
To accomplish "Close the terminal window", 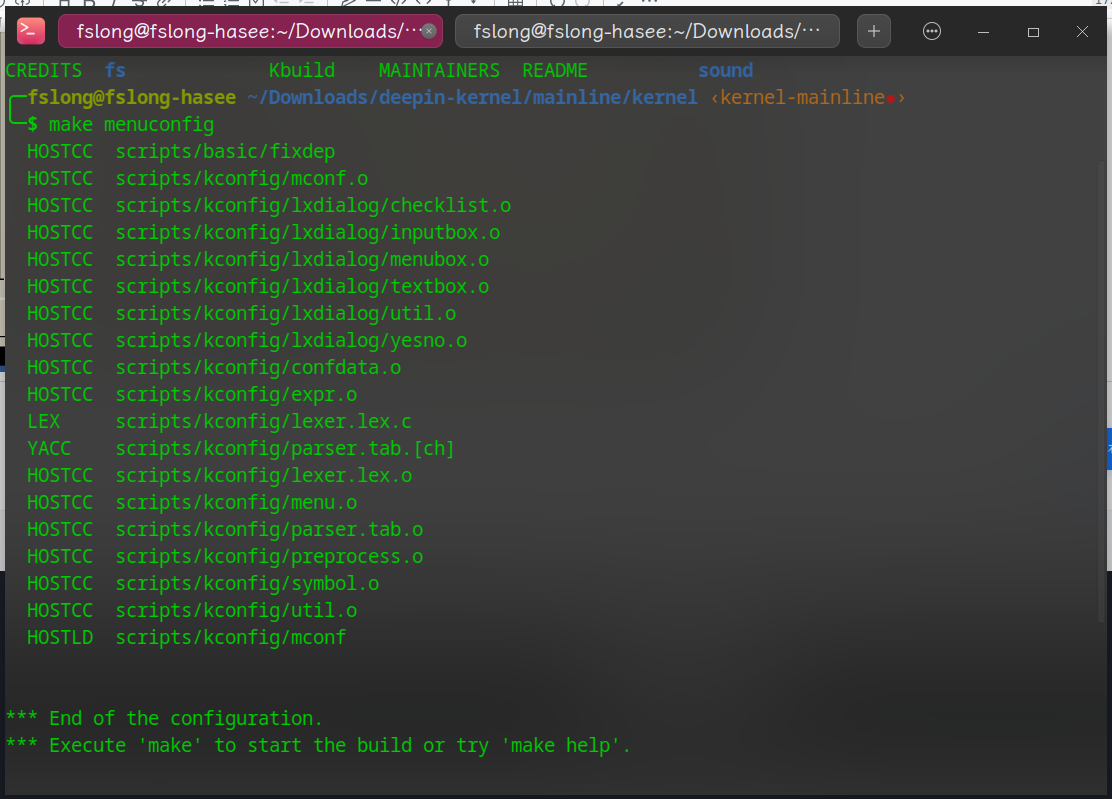I will coord(1082,32).
